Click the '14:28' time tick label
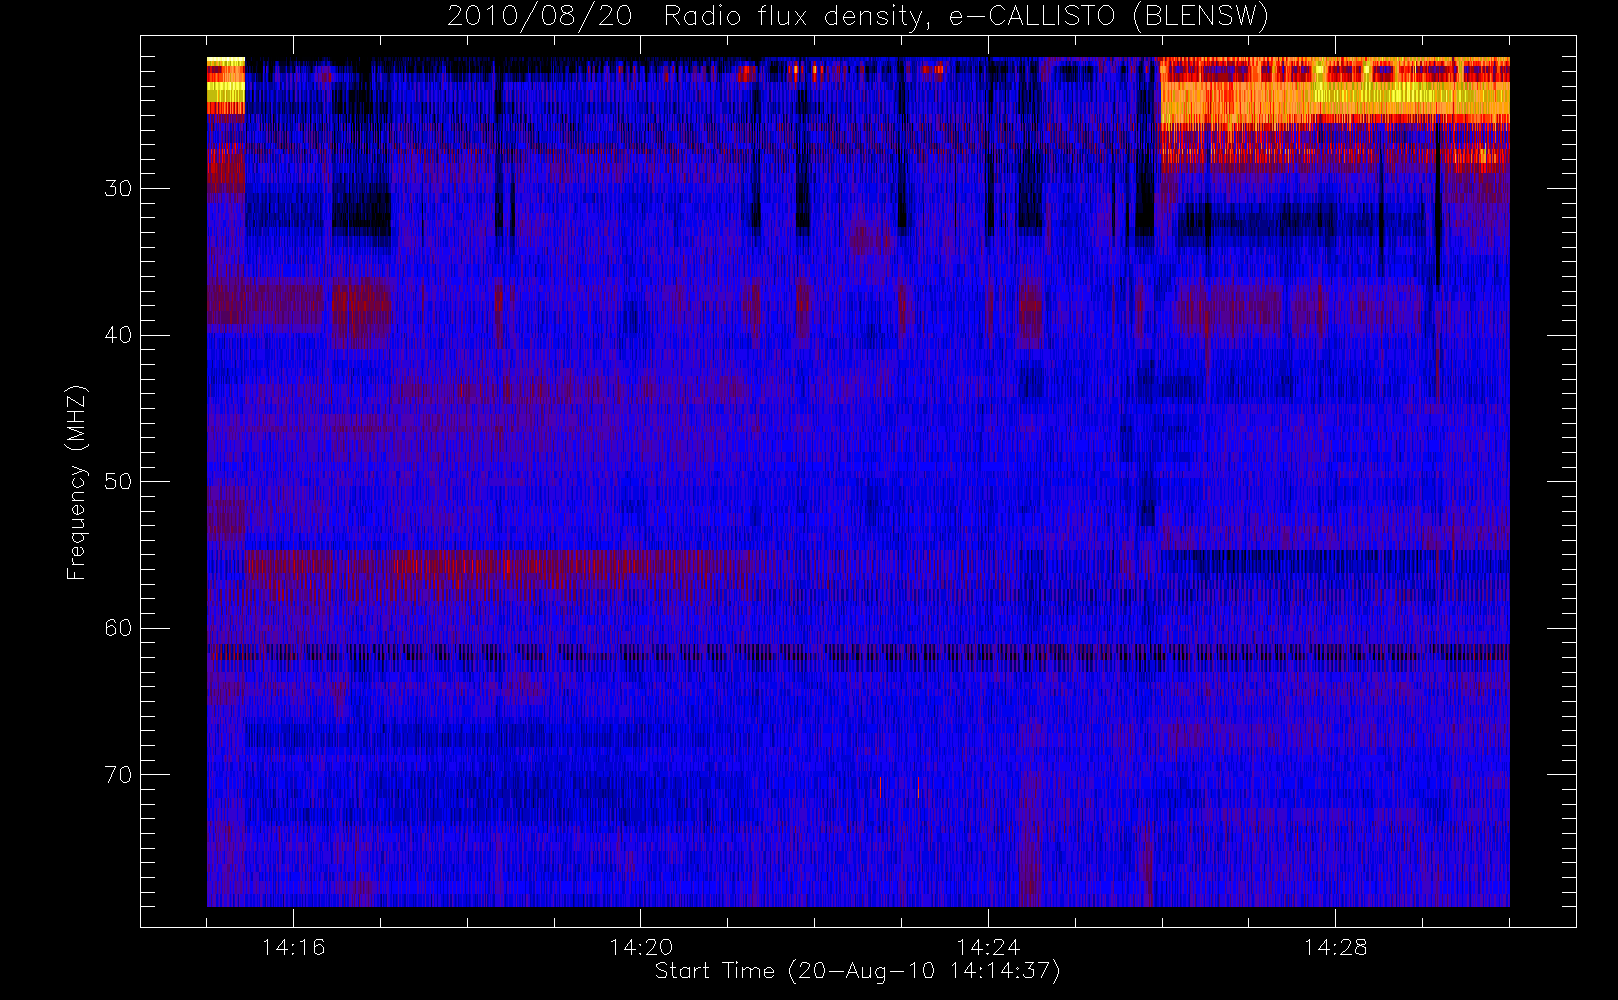The height and width of the screenshot is (1000, 1618). click(1334, 947)
